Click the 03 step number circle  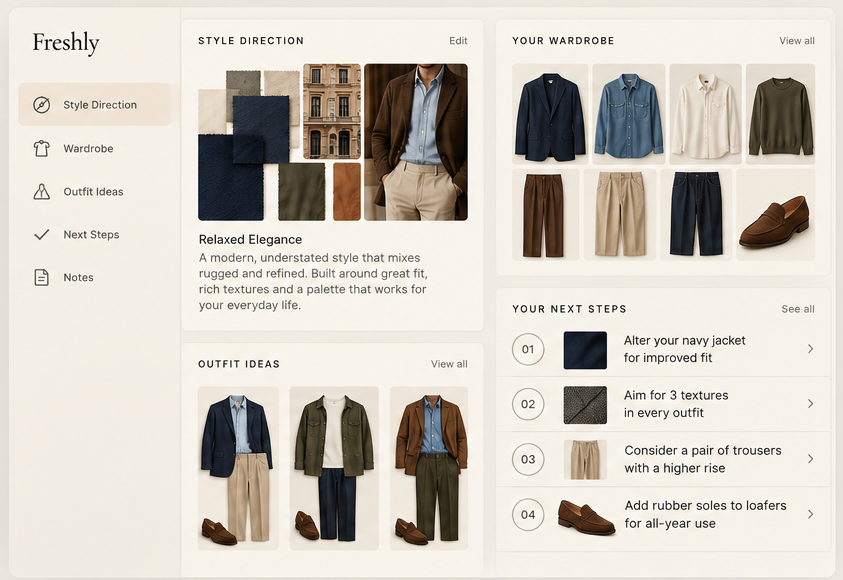coord(528,459)
